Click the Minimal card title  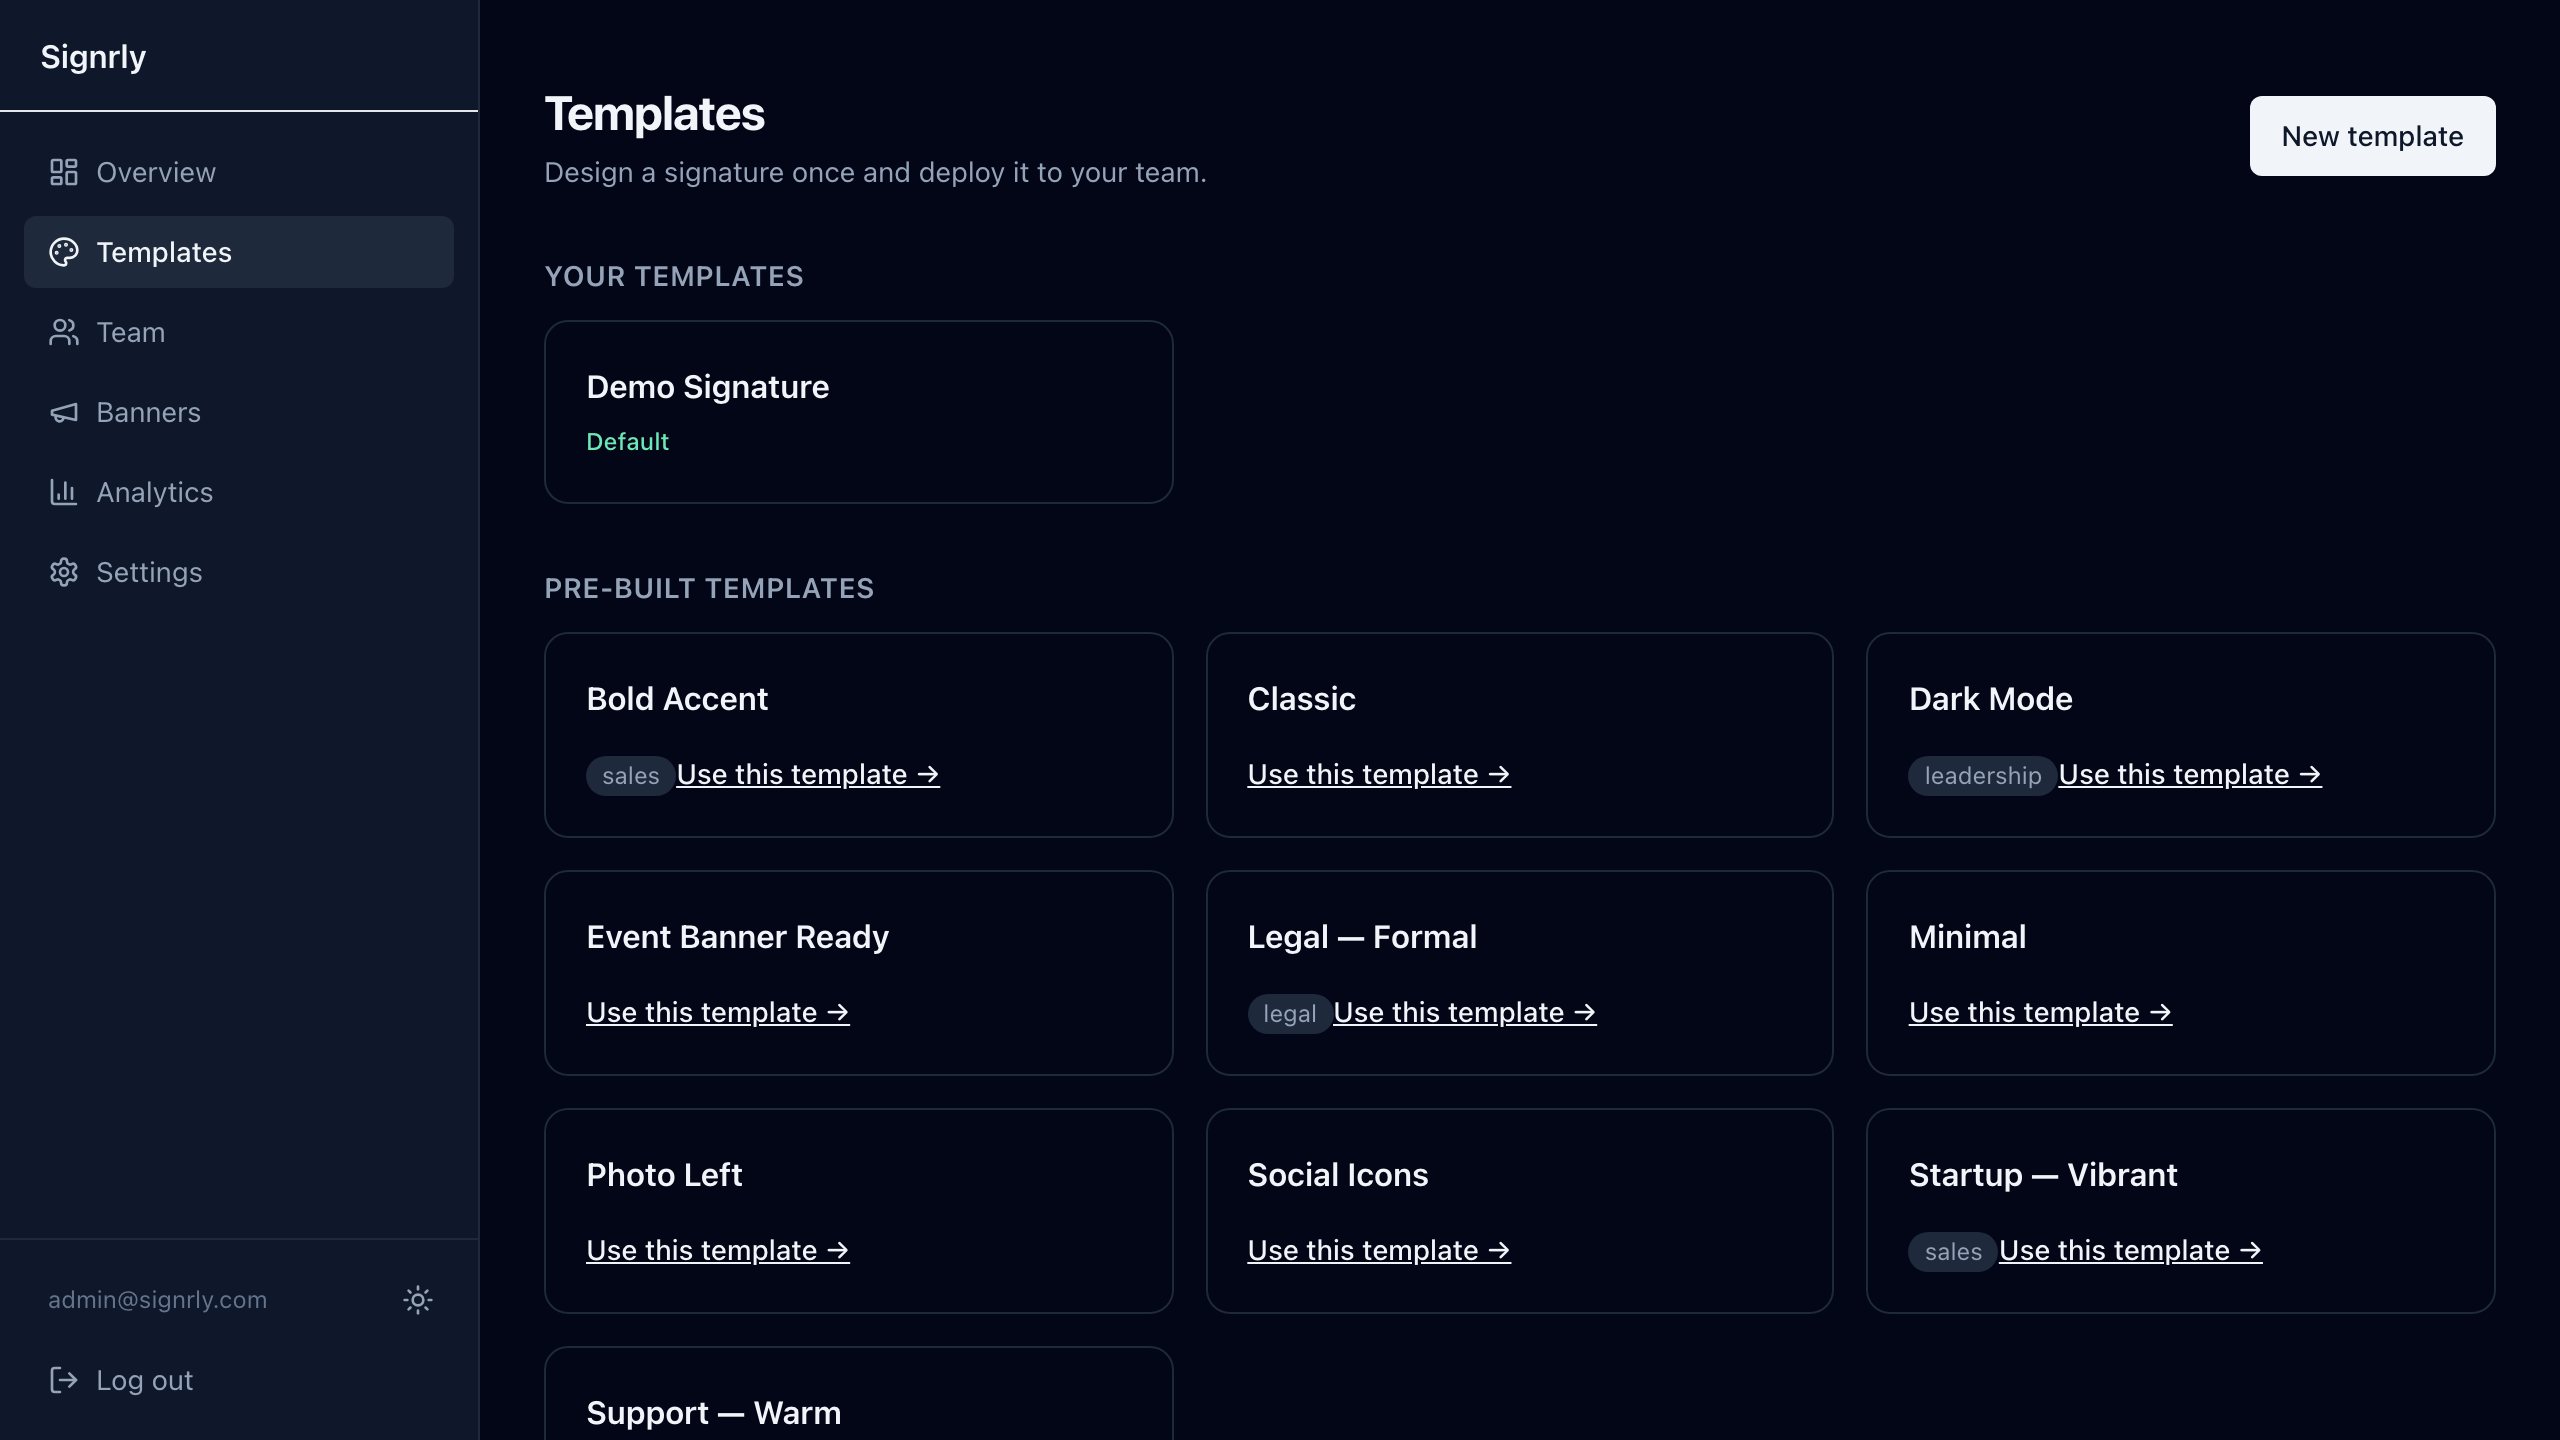pos(1967,937)
